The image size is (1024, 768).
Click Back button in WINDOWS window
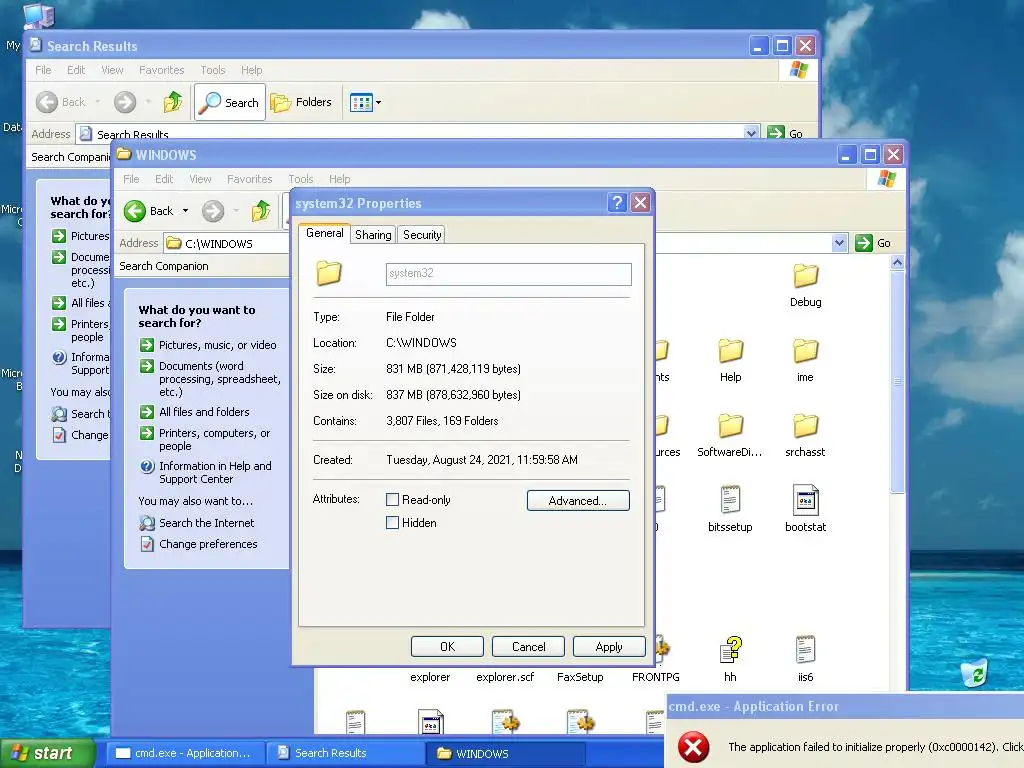click(149, 211)
